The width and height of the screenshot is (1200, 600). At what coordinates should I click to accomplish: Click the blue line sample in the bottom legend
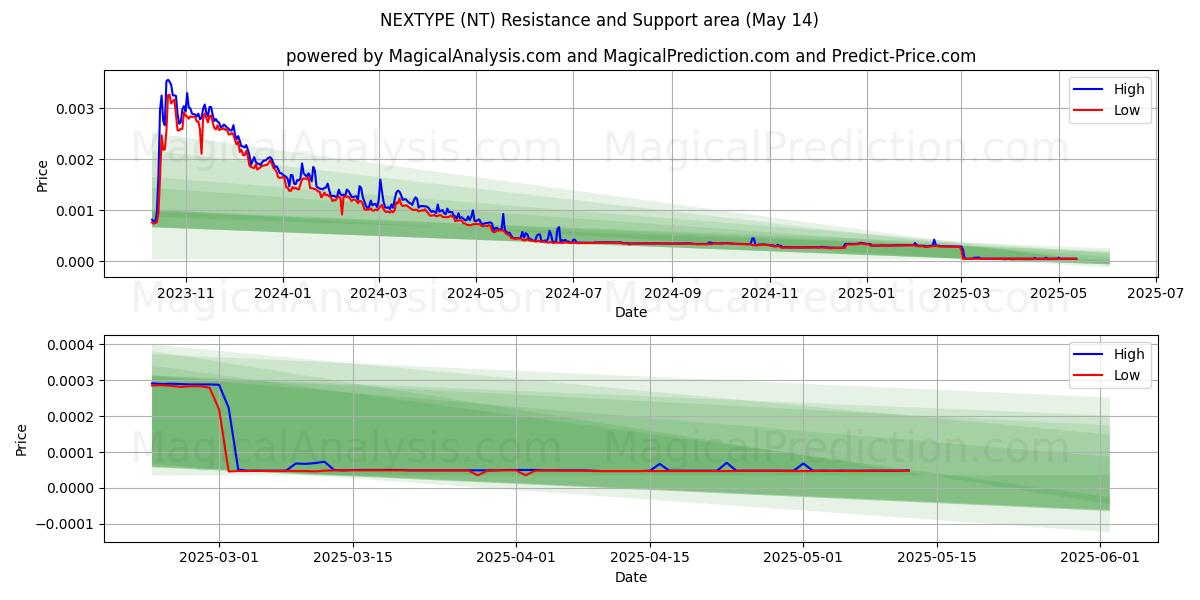[1090, 355]
